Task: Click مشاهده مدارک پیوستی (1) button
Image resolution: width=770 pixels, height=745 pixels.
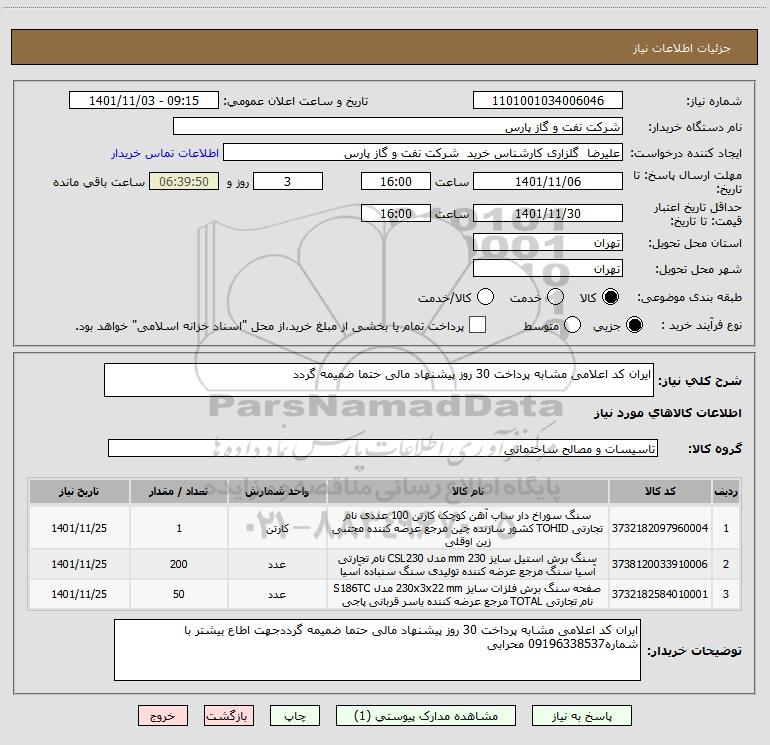Action: click(426, 716)
